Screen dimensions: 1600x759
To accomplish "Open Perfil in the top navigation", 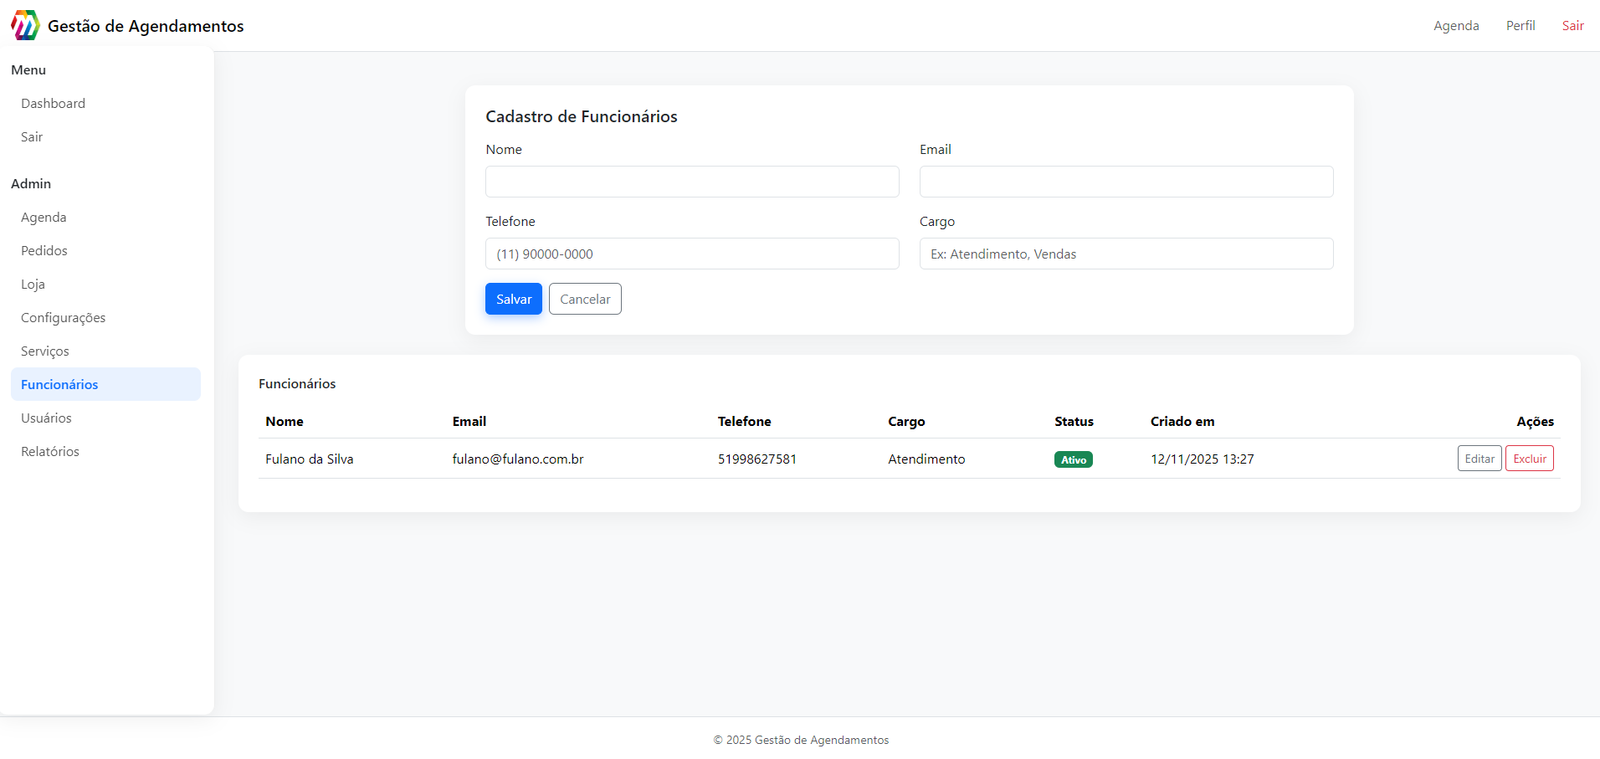I will click(x=1520, y=26).
